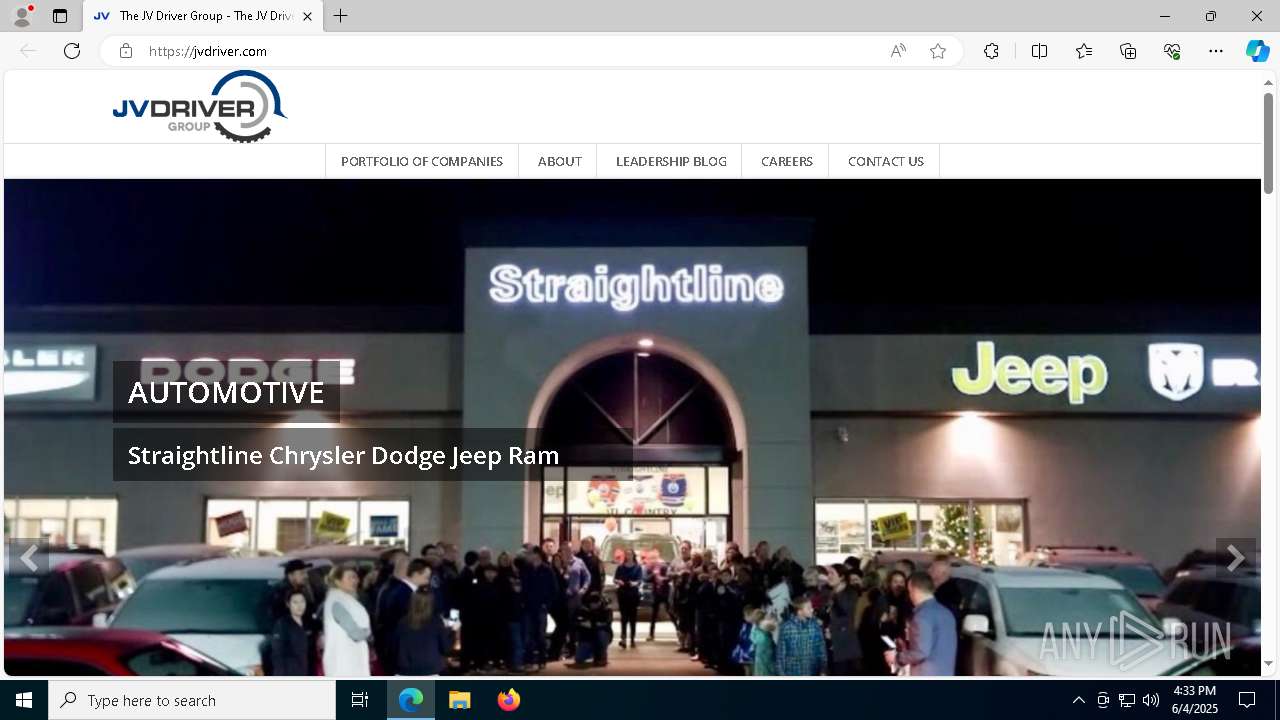Open network status tray icon

coord(1127,700)
